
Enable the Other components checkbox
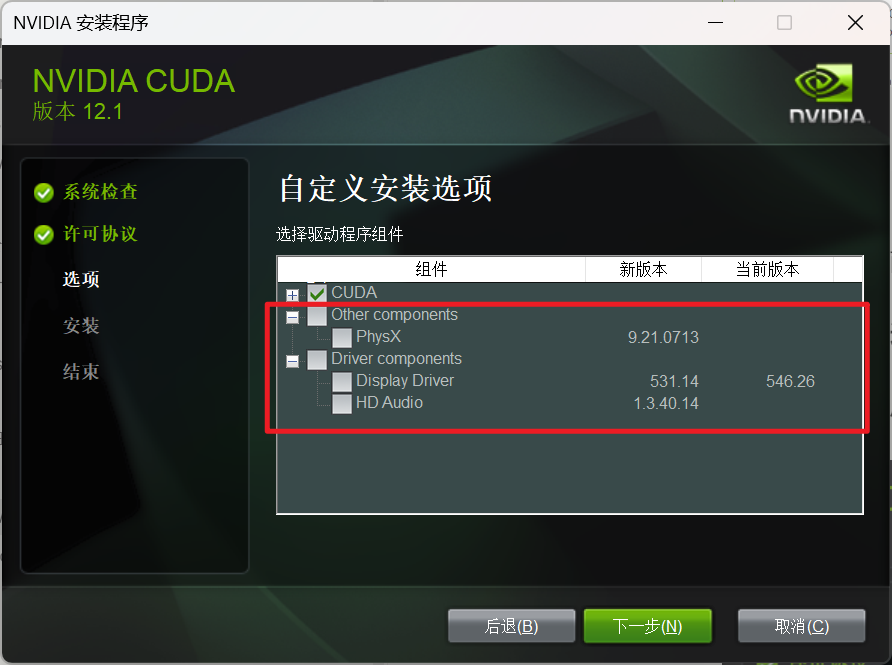pos(317,316)
